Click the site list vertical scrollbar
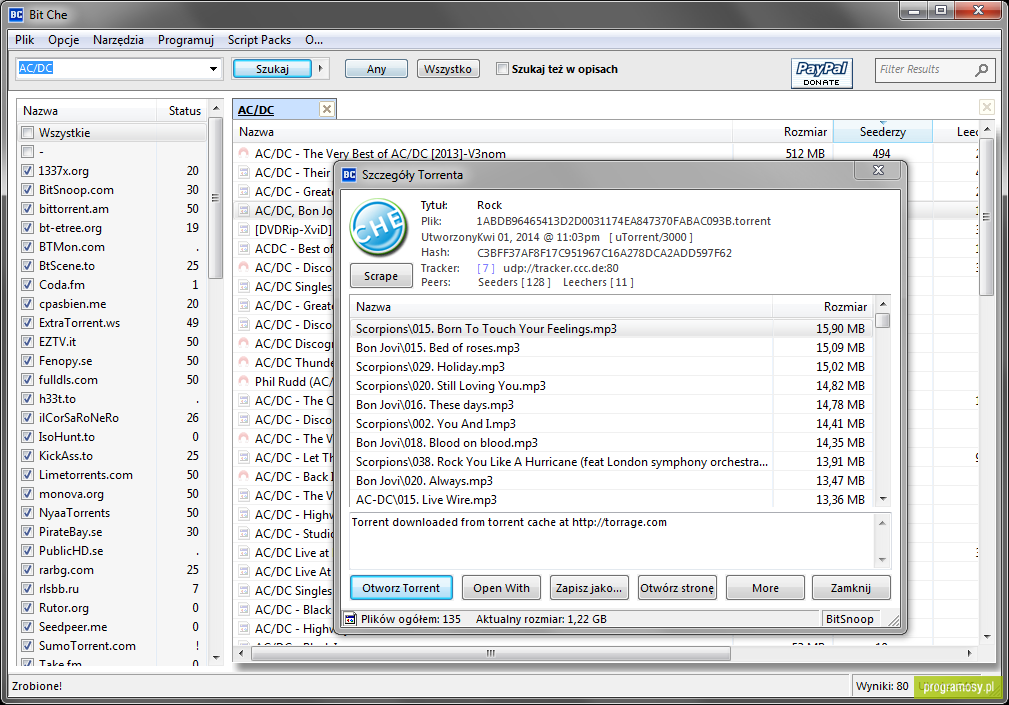This screenshot has height=705, width=1009. point(216,197)
